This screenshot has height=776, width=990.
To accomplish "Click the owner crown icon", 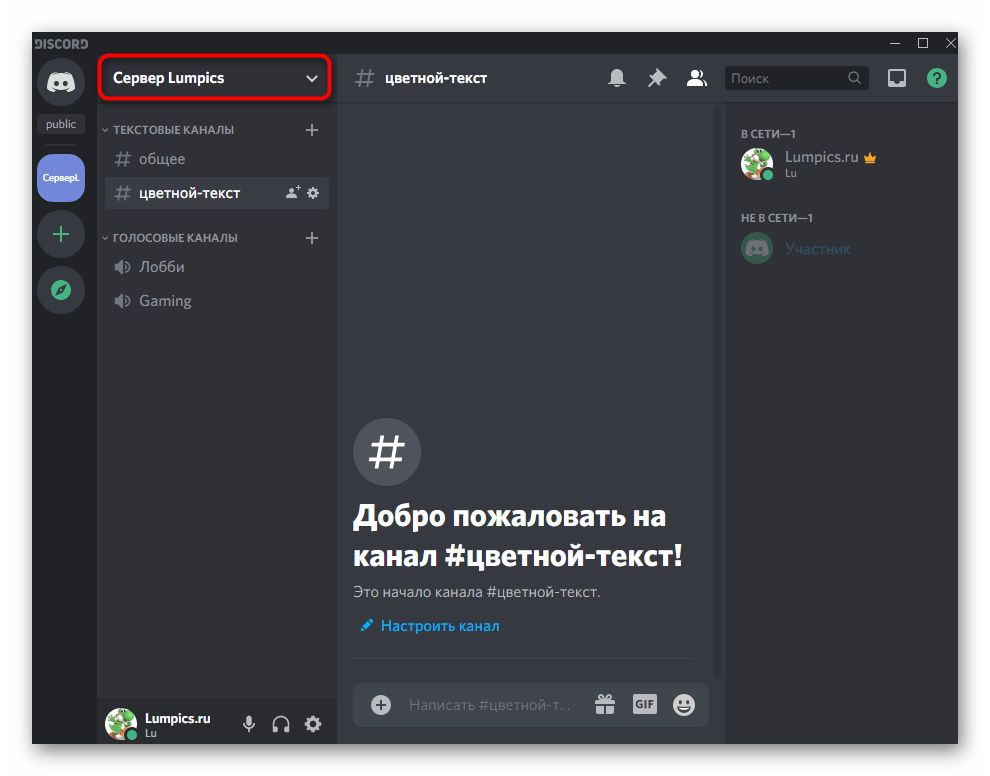I will coord(870,158).
